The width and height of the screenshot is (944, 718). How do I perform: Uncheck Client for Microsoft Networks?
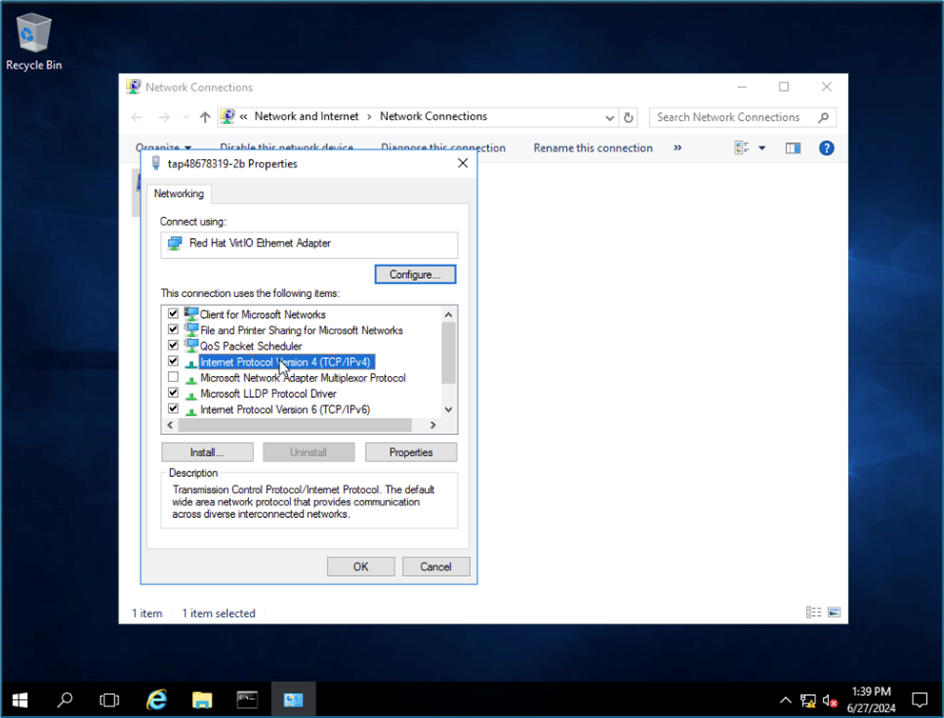pyautogui.click(x=173, y=314)
